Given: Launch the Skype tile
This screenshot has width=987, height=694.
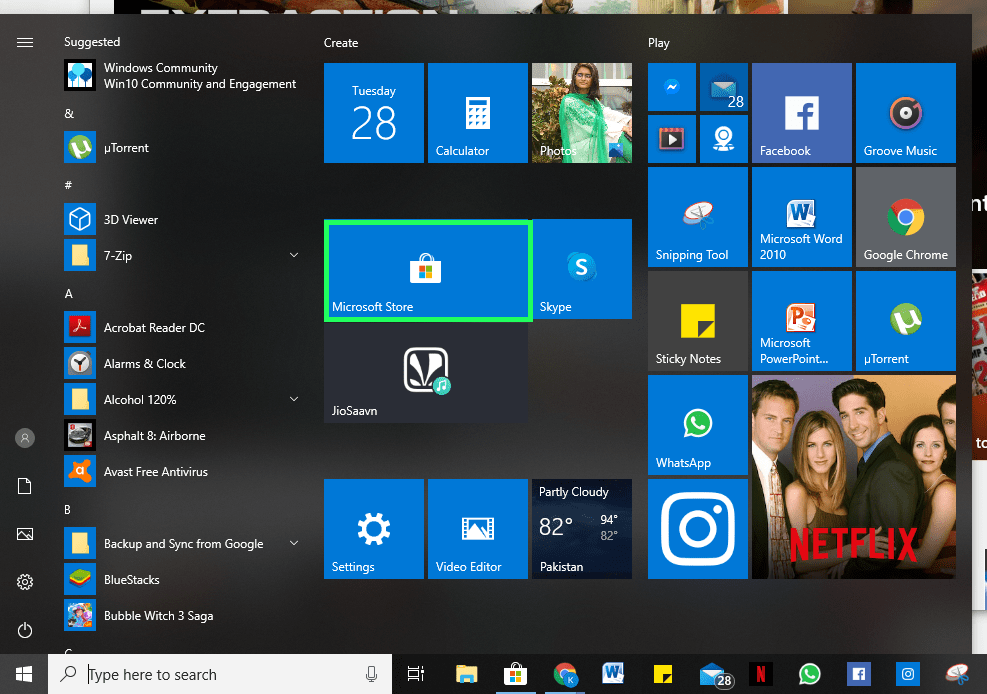Looking at the screenshot, I should pos(582,269).
